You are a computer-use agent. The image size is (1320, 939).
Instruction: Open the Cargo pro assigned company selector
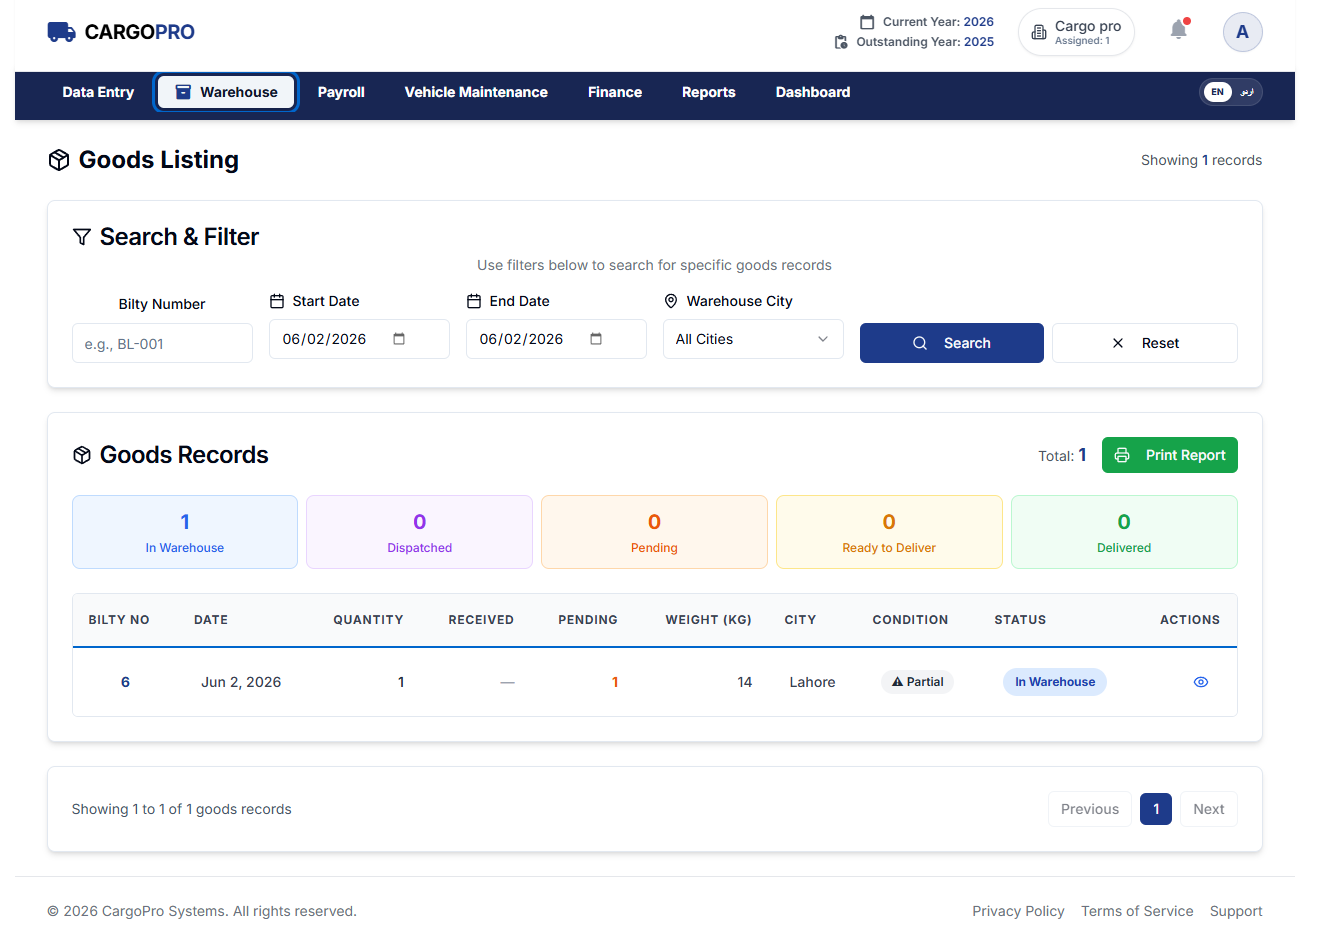[1076, 33]
